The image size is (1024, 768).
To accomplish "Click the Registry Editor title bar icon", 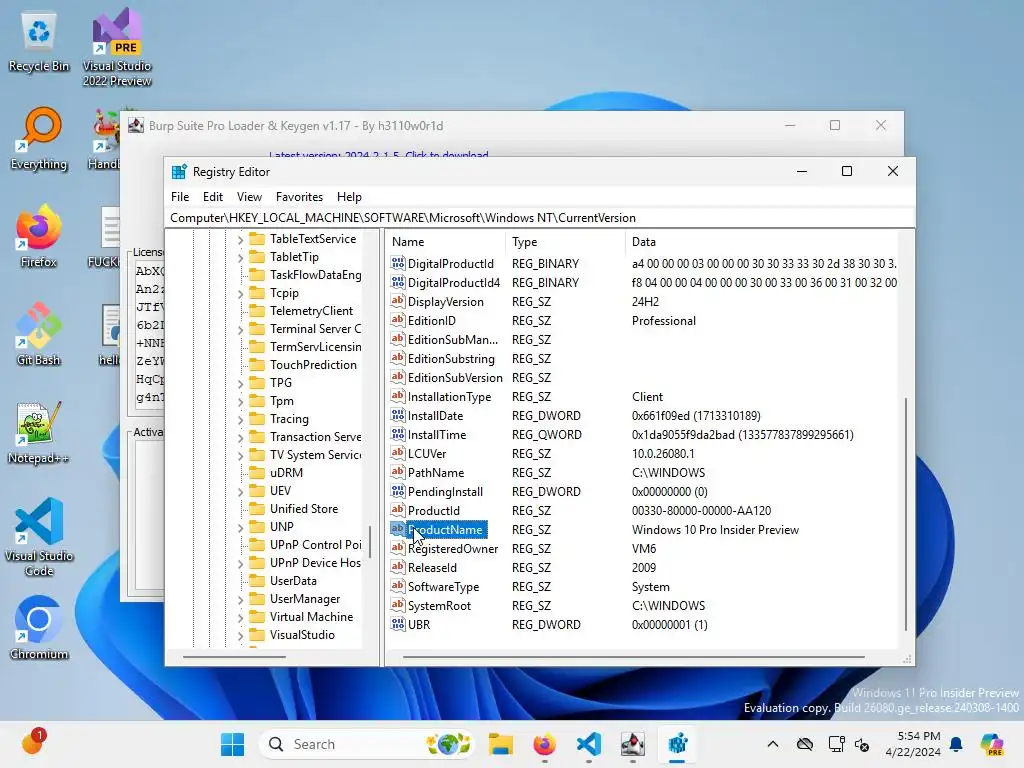I will (x=179, y=172).
